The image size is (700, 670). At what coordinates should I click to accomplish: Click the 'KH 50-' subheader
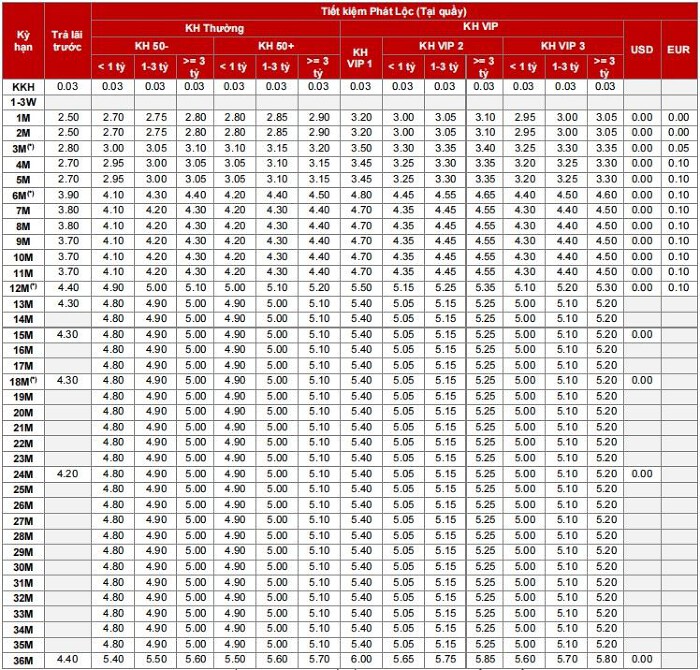[x=152, y=46]
